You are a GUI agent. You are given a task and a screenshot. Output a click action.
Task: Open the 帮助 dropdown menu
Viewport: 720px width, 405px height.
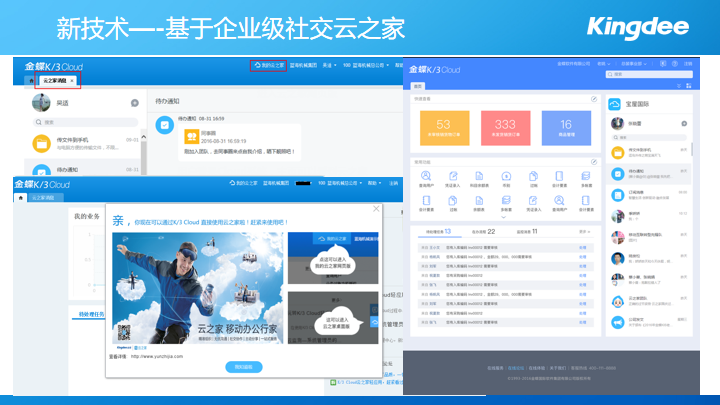[x=374, y=183]
